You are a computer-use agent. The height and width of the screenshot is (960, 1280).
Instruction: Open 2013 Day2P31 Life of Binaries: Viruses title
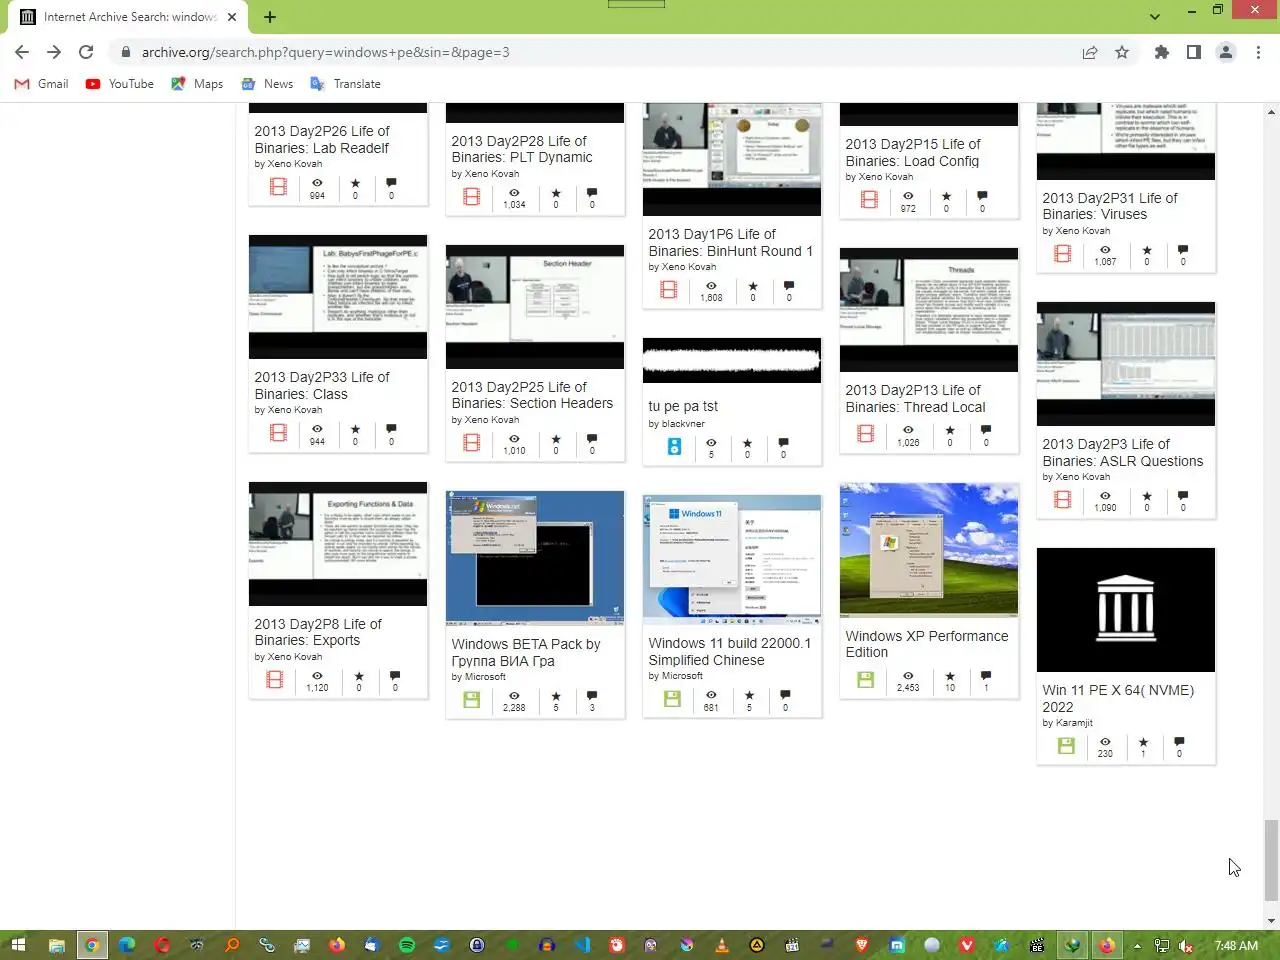(x=1110, y=206)
